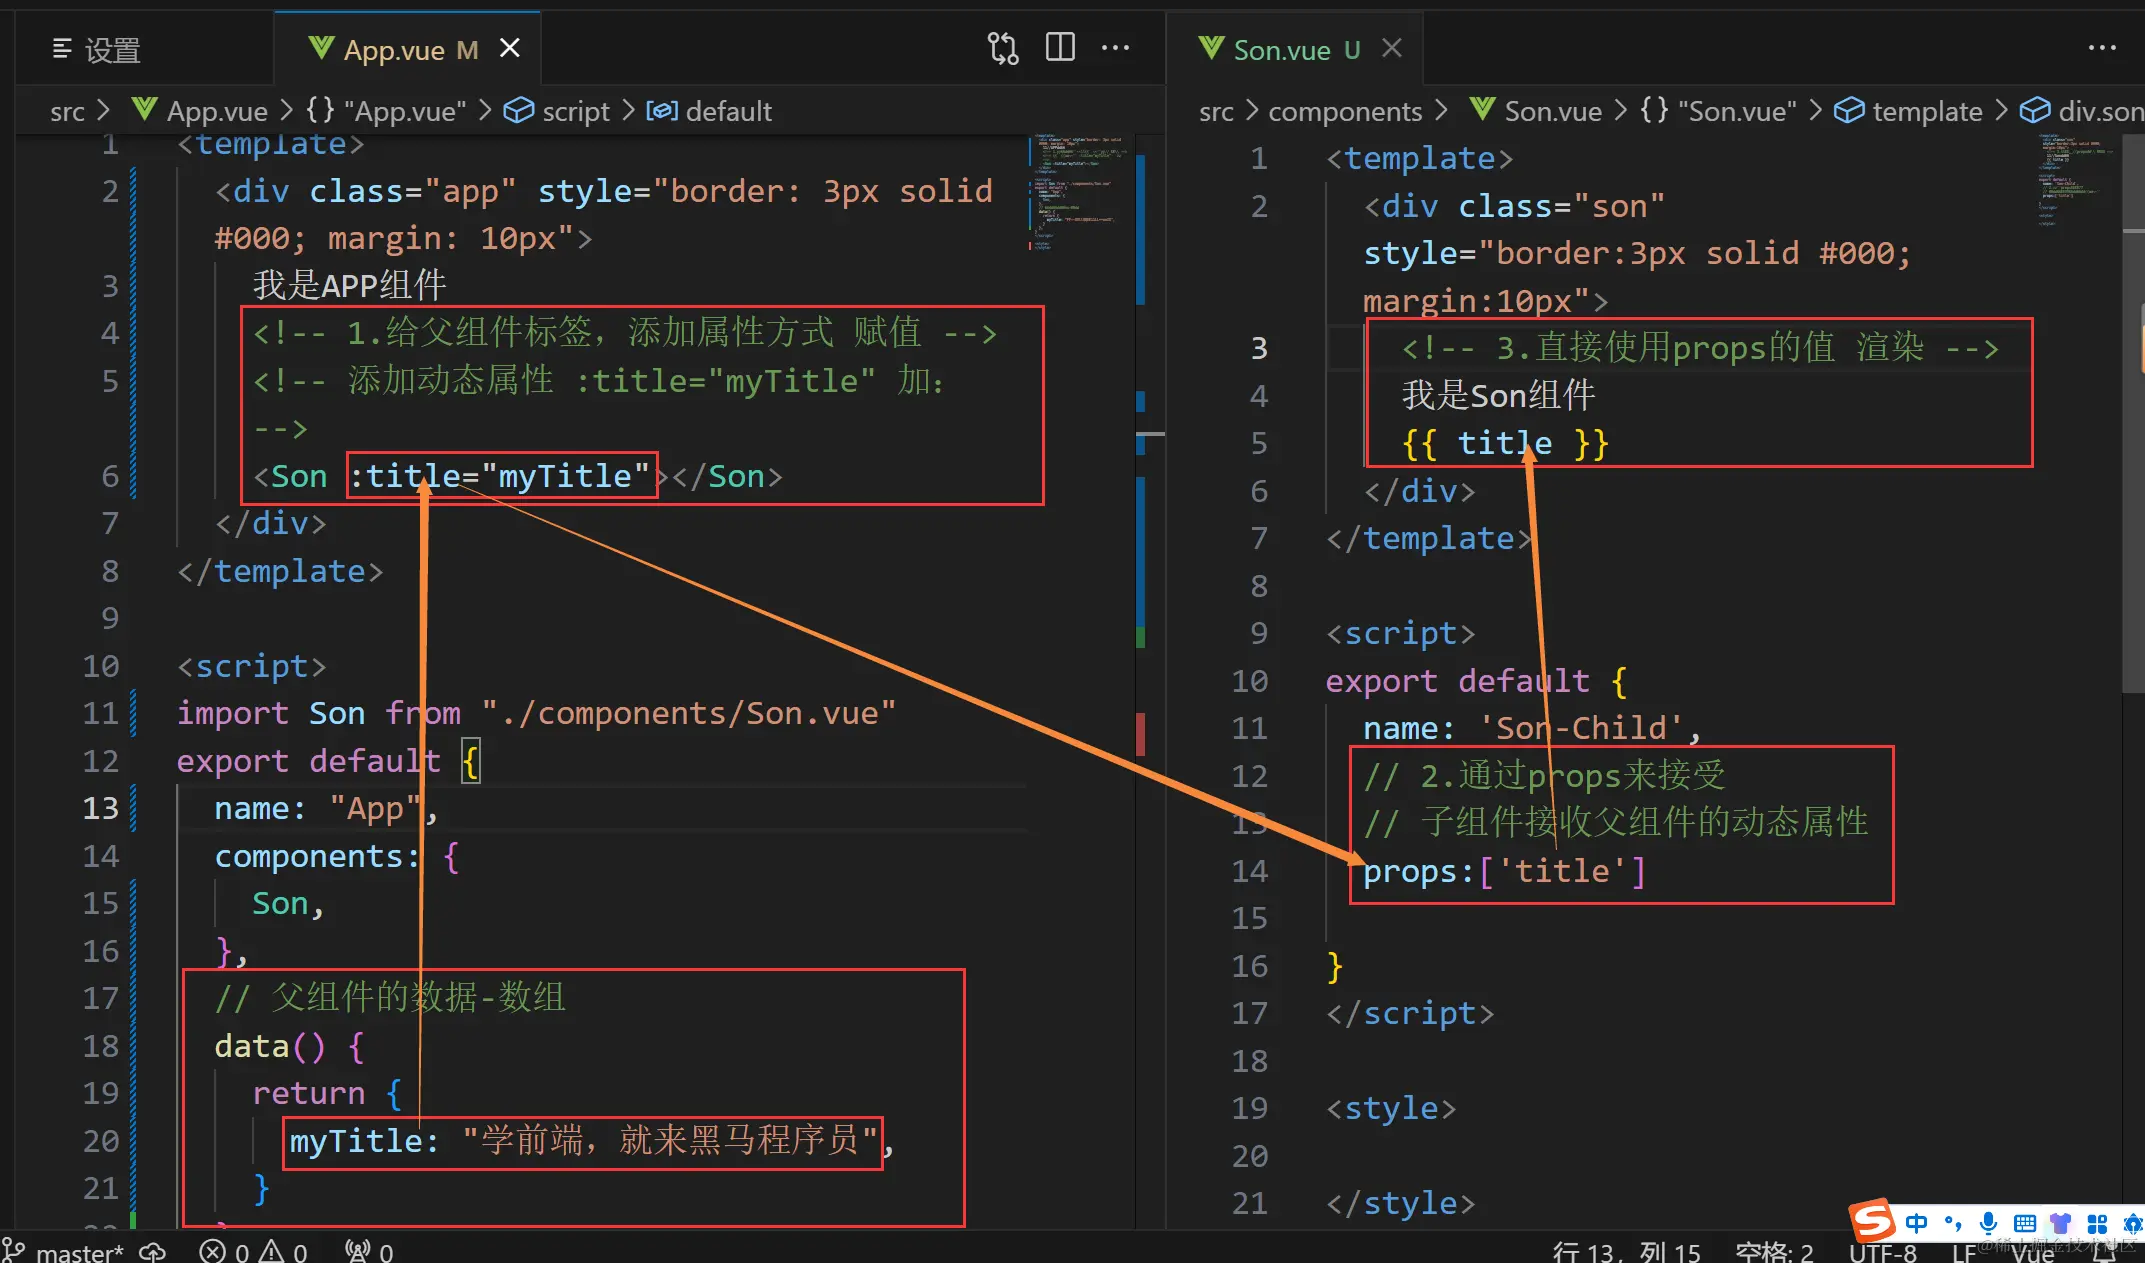The image size is (2145, 1263).
Task: Change indentation via 空格: 2 status item
Action: click(x=1775, y=1252)
